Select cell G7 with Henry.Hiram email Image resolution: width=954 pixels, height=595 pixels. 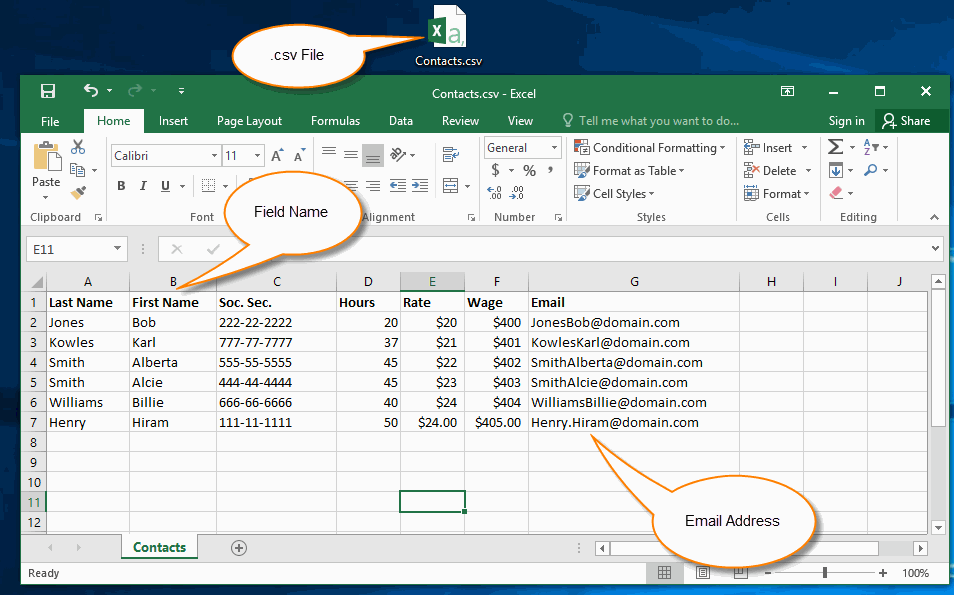[x=634, y=422]
